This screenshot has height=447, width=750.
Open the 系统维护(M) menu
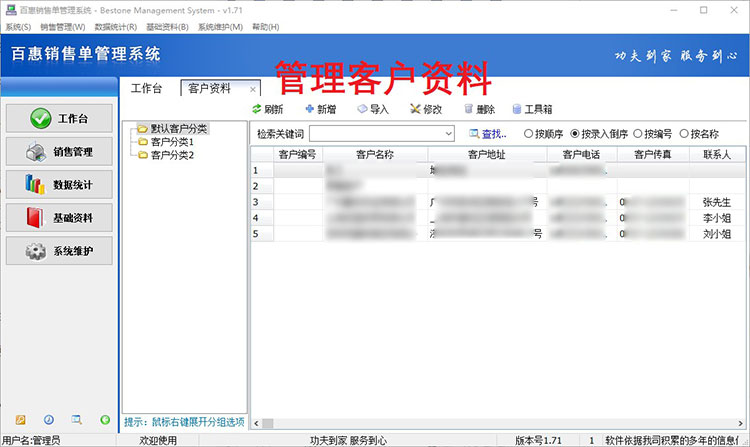[x=221, y=27]
